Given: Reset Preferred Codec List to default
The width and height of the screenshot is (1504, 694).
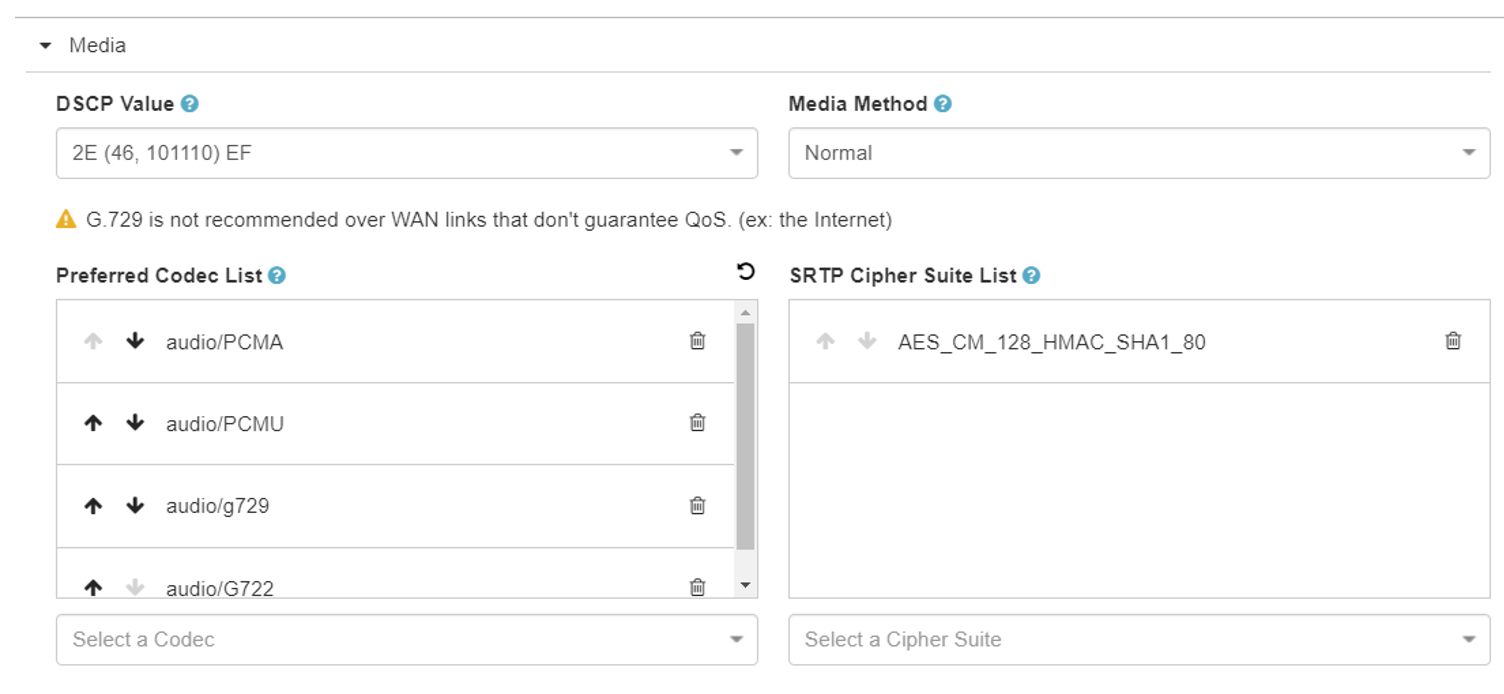Looking at the screenshot, I should pyautogui.click(x=745, y=272).
